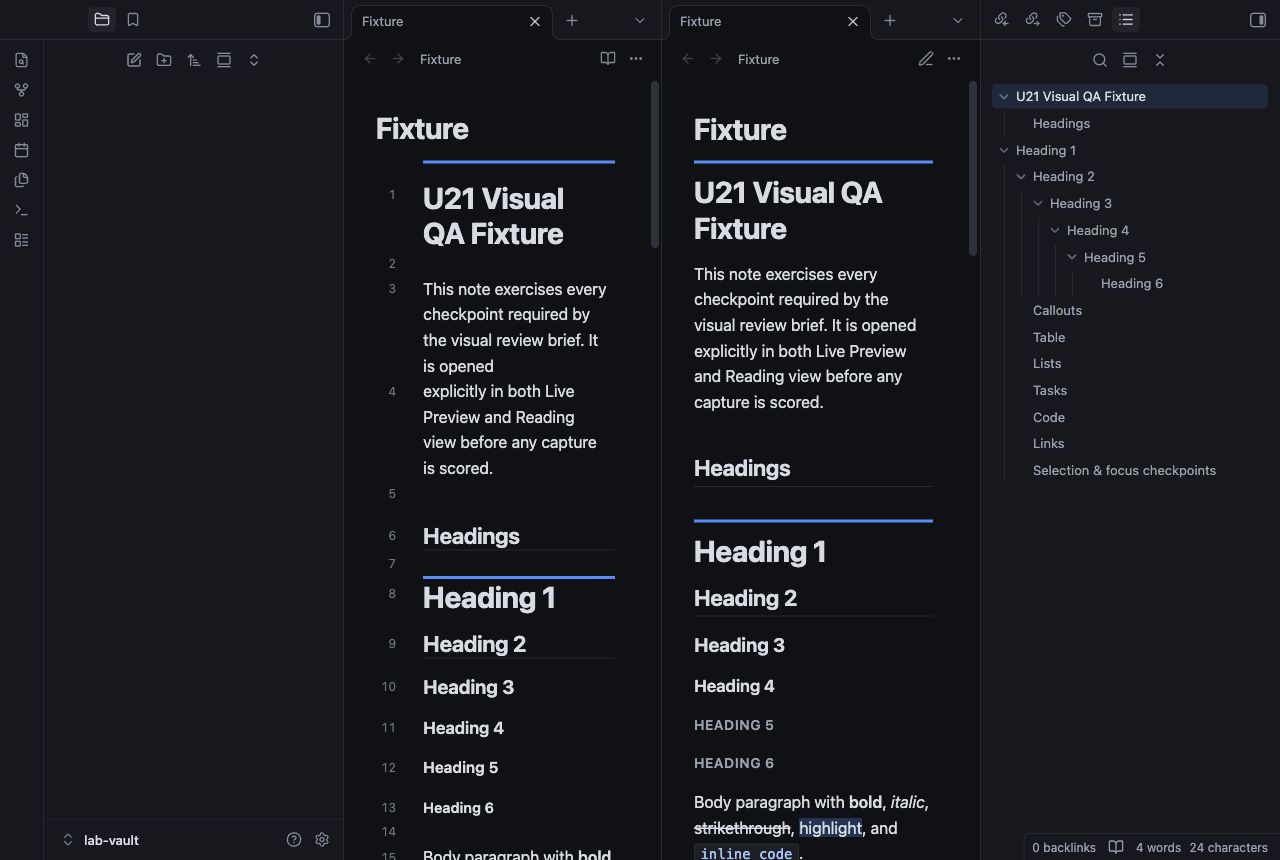Click the bottom list-style ribbon icon
Image resolution: width=1280 pixels, height=860 pixels.
coord(21,240)
